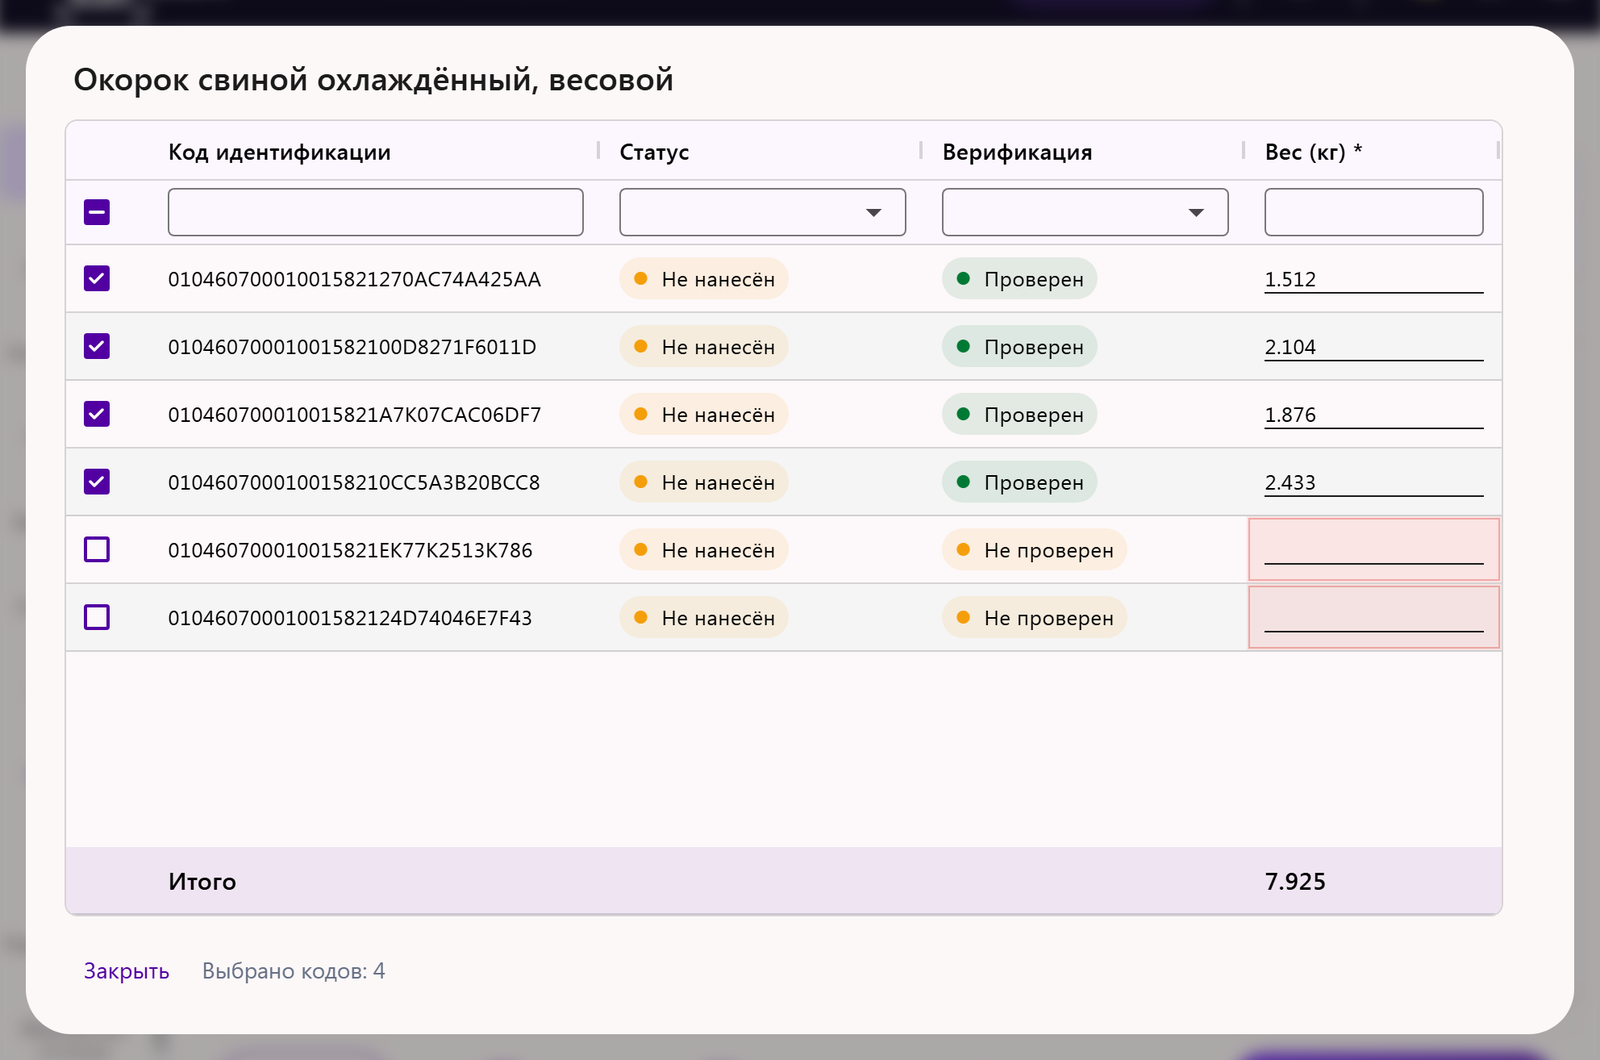
Task: Toggle the select-all checkbox in filter row
Action: click(x=97, y=212)
